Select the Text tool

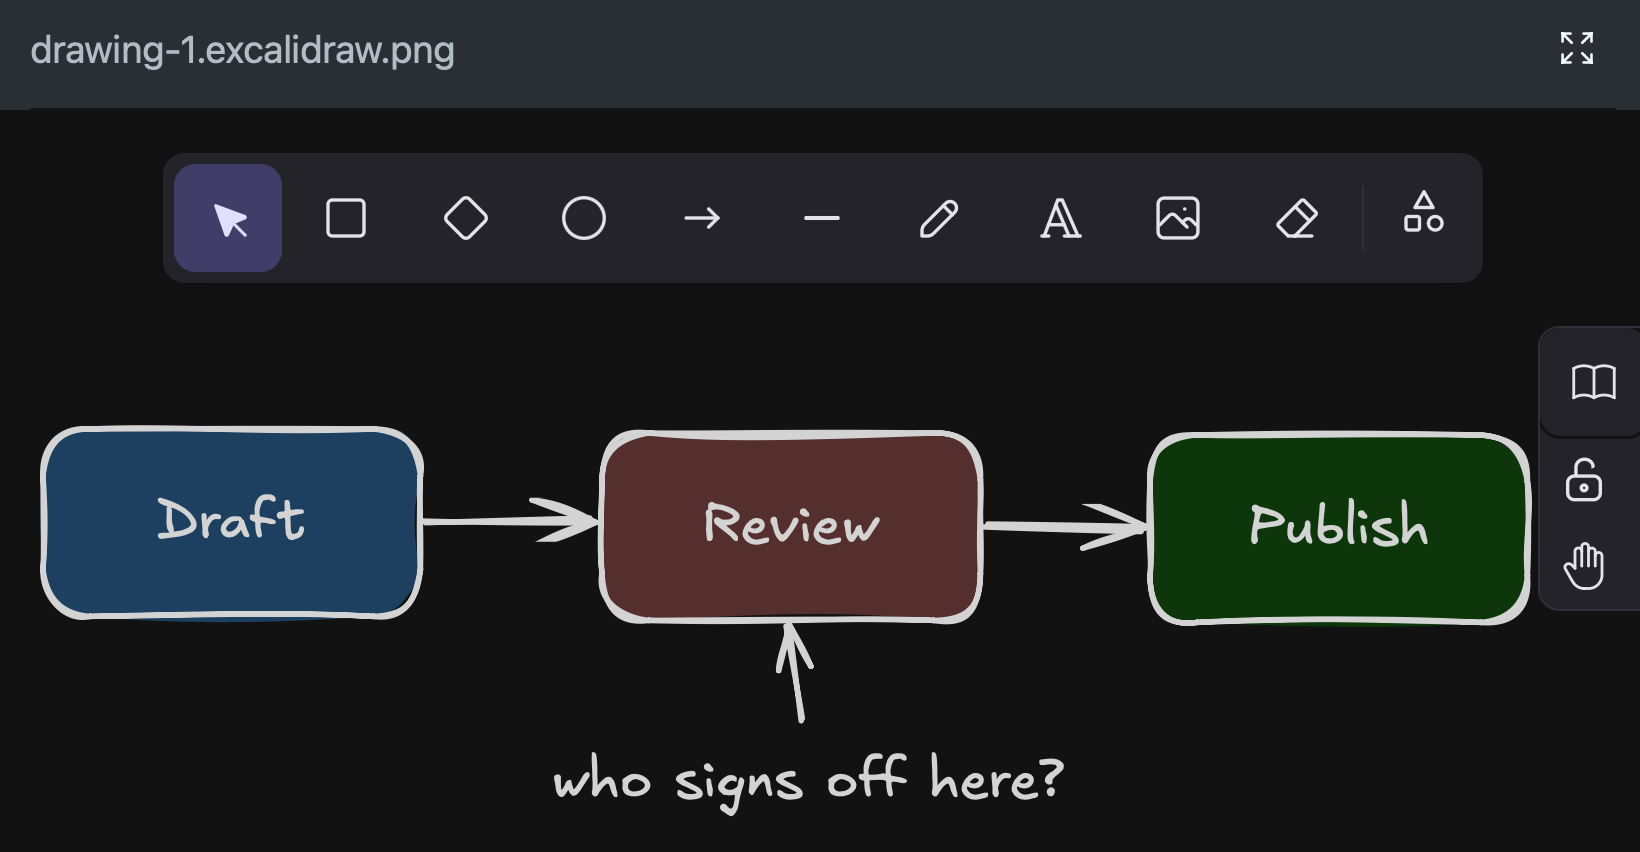[1060, 218]
